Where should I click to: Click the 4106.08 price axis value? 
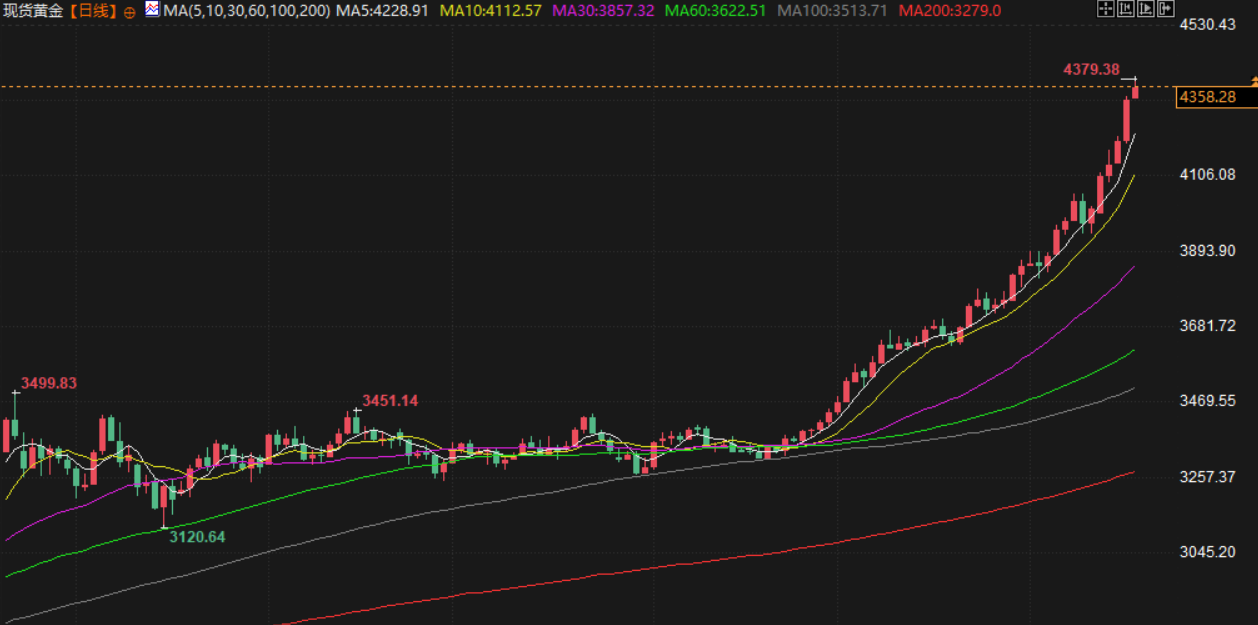coord(1208,175)
